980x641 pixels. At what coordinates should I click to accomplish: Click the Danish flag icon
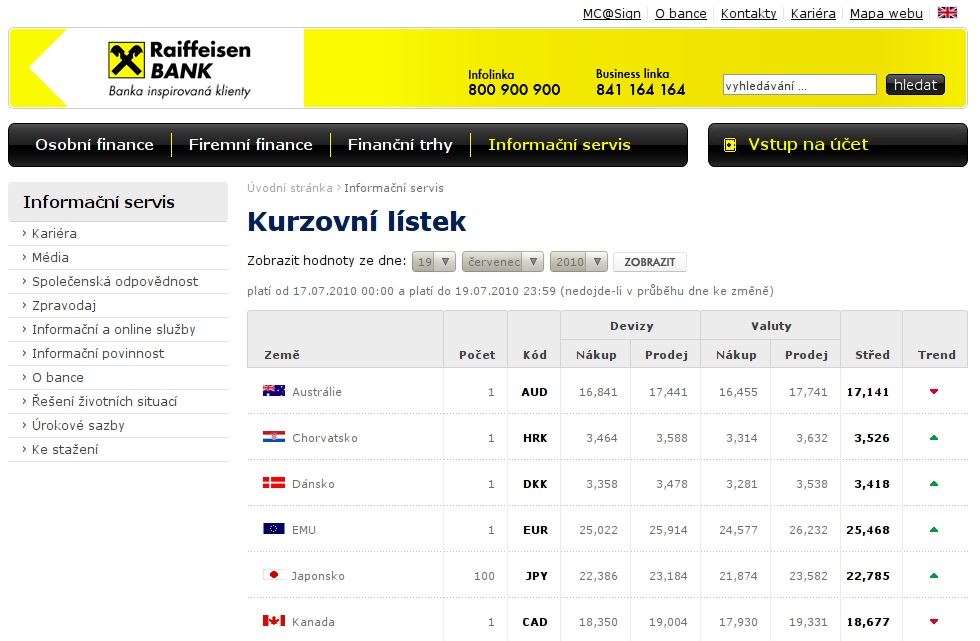coord(273,483)
